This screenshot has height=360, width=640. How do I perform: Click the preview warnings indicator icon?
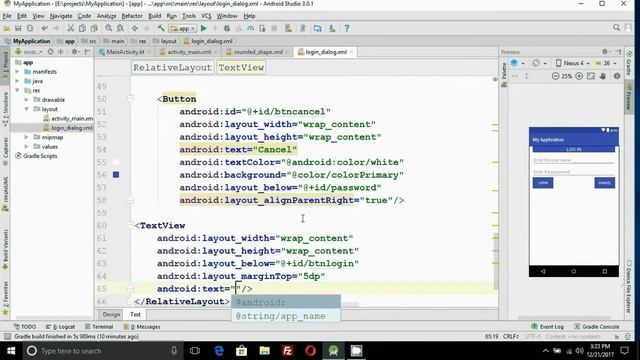tap(617, 76)
